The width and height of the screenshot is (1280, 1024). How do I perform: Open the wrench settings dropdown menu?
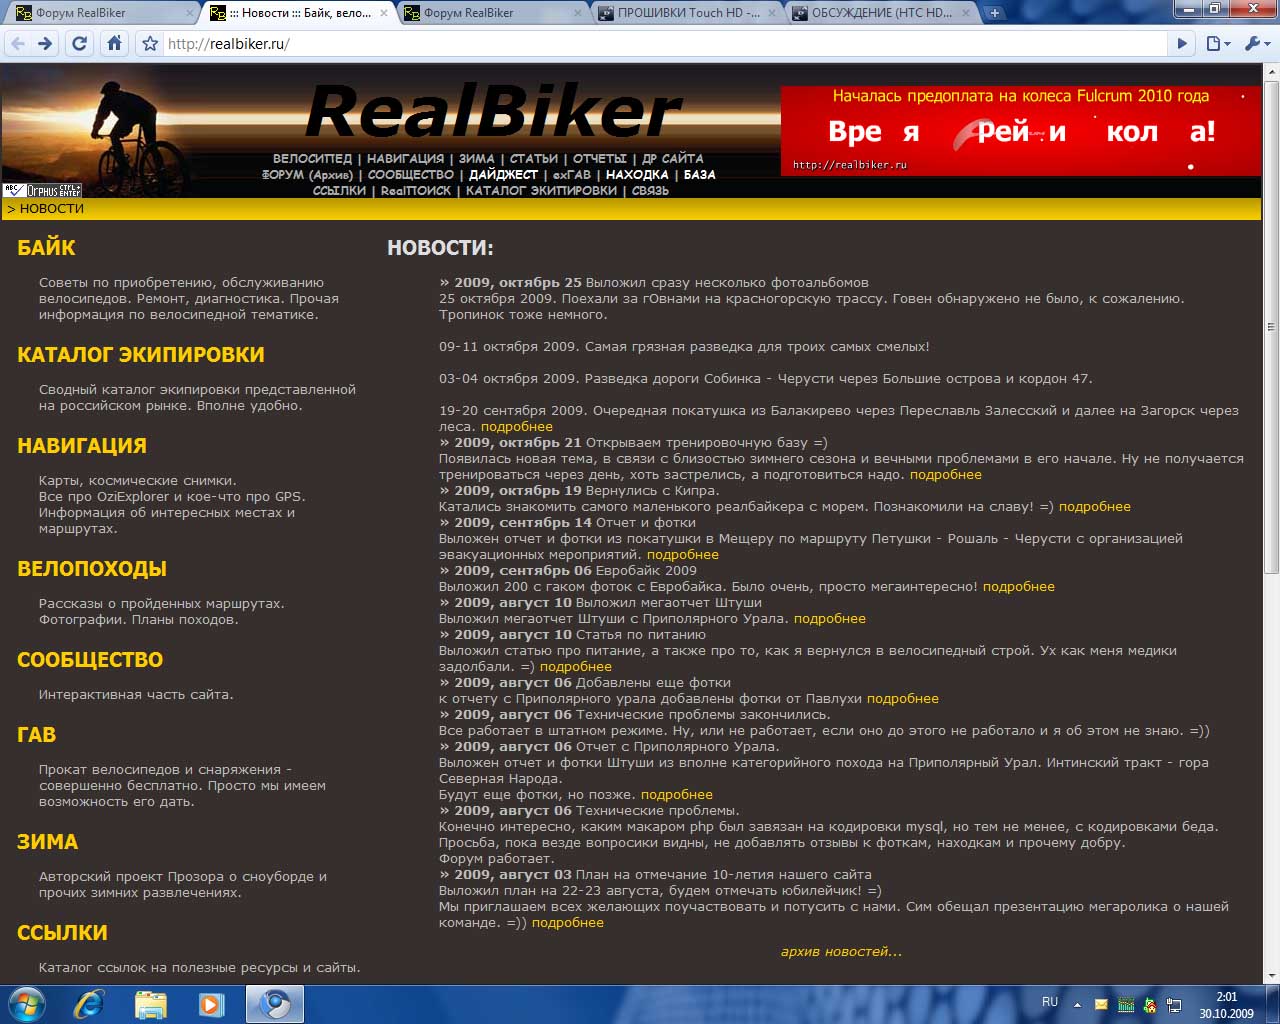pos(1255,44)
